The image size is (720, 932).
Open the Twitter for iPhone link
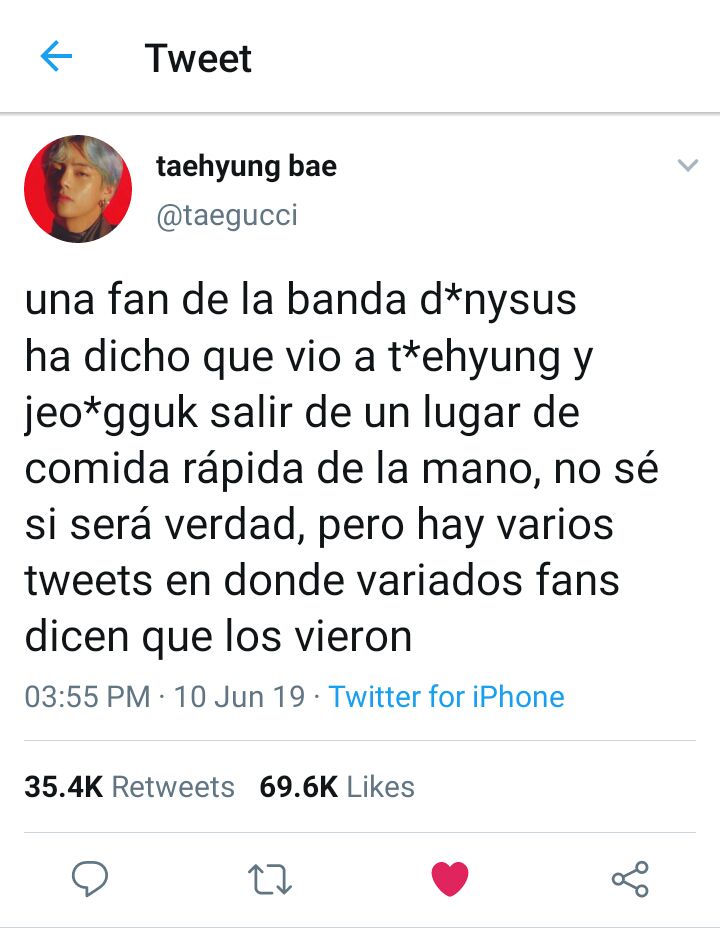point(447,696)
